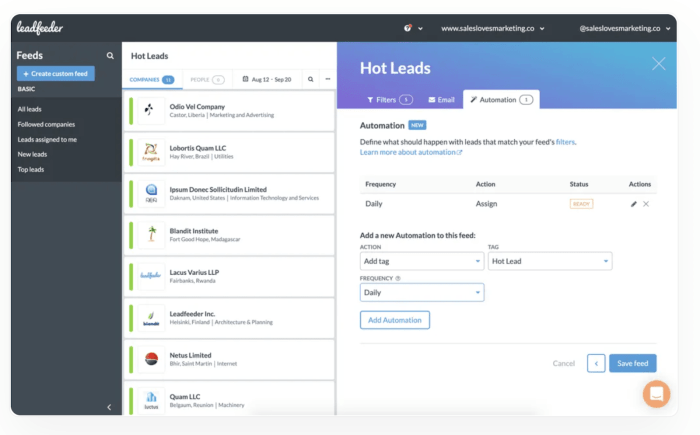Click Cancel in the feed editor
The height and width of the screenshot is (435, 700).
coord(563,363)
